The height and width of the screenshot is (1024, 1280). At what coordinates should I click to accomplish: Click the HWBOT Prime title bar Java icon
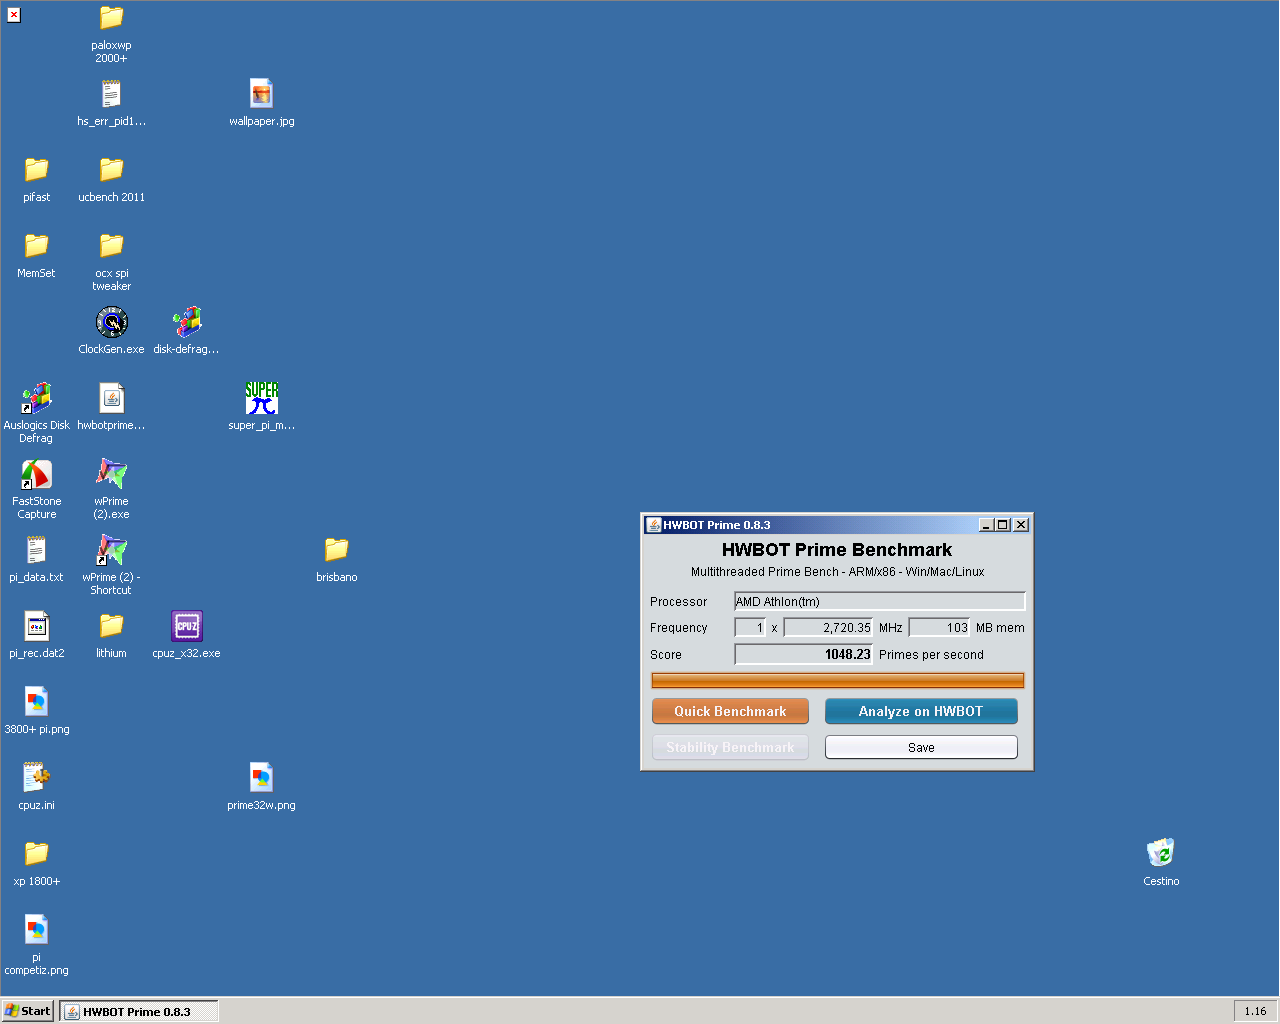pyautogui.click(x=654, y=524)
